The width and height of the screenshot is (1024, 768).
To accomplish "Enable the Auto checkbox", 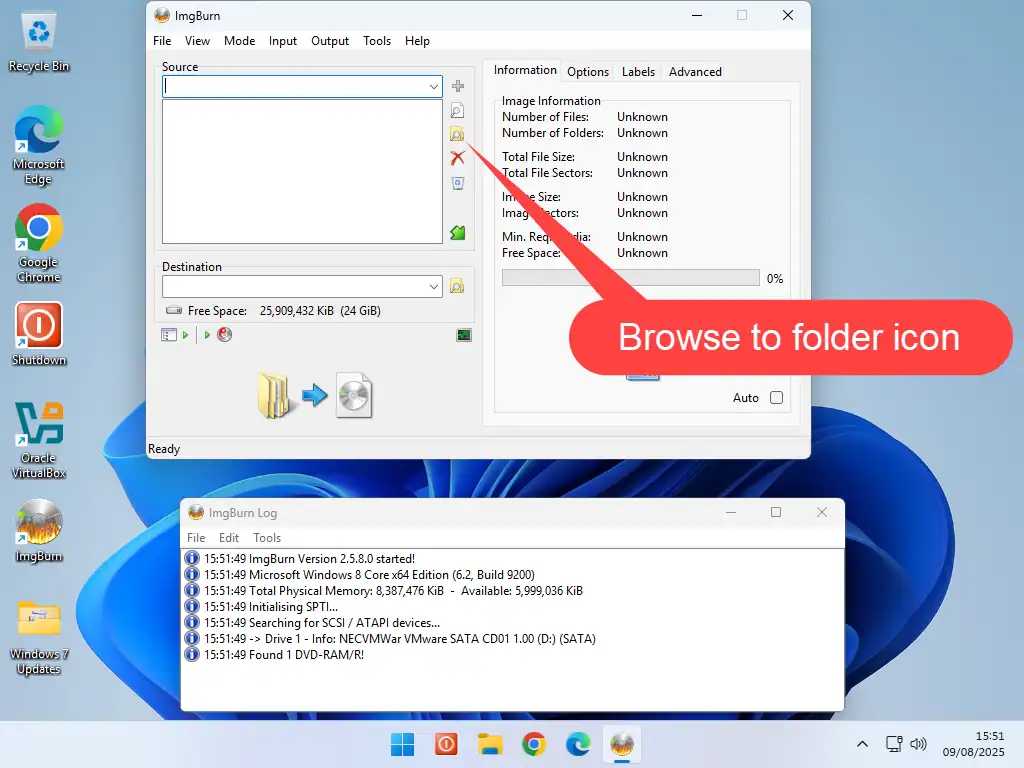I will point(776,398).
